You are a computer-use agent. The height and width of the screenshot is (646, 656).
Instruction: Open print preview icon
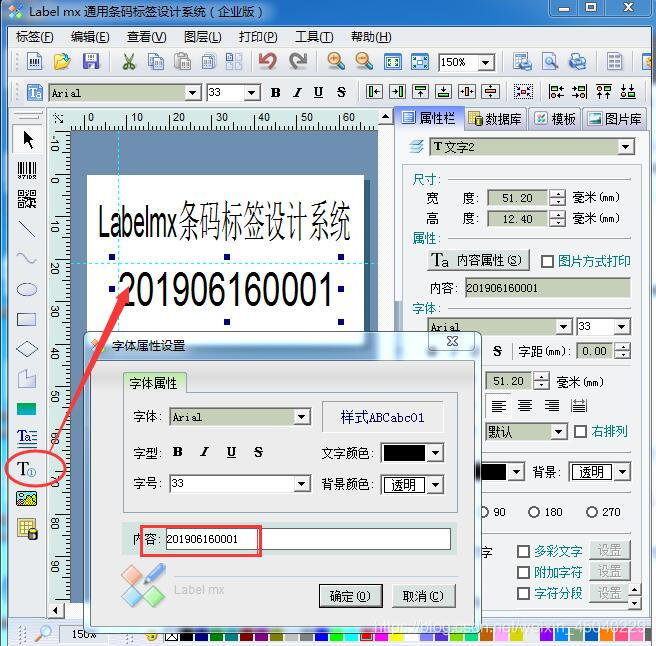(x=550, y=62)
